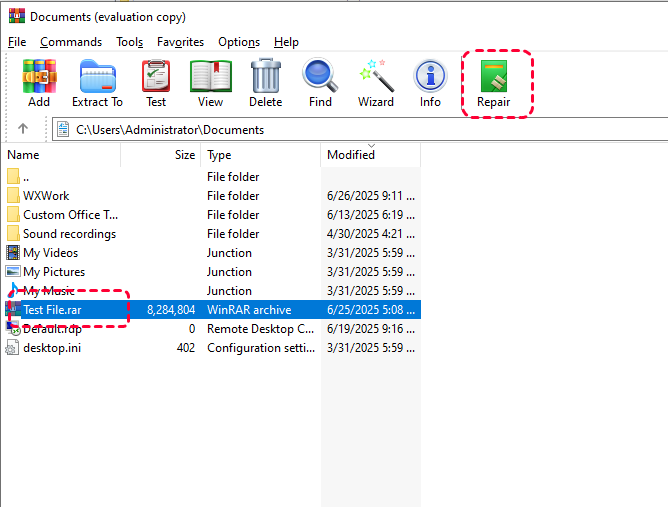Open the Options menu
The height and width of the screenshot is (507, 668).
239,42
